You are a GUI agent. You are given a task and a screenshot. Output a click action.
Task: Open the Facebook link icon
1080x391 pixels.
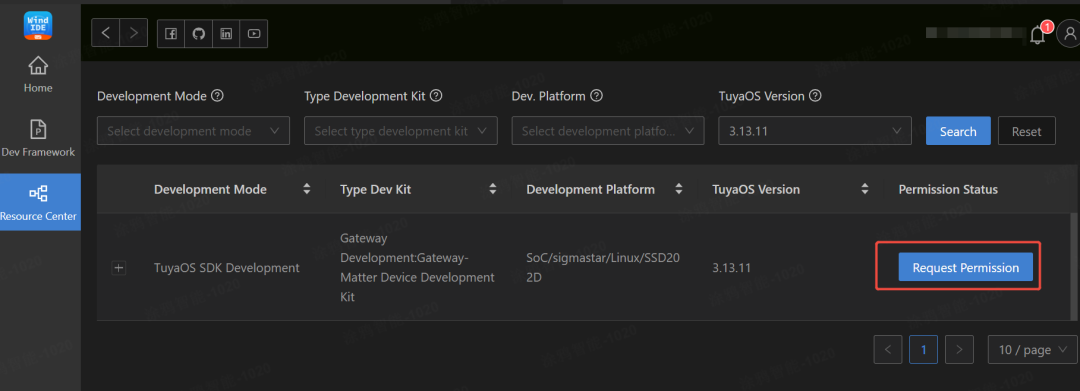coord(171,34)
